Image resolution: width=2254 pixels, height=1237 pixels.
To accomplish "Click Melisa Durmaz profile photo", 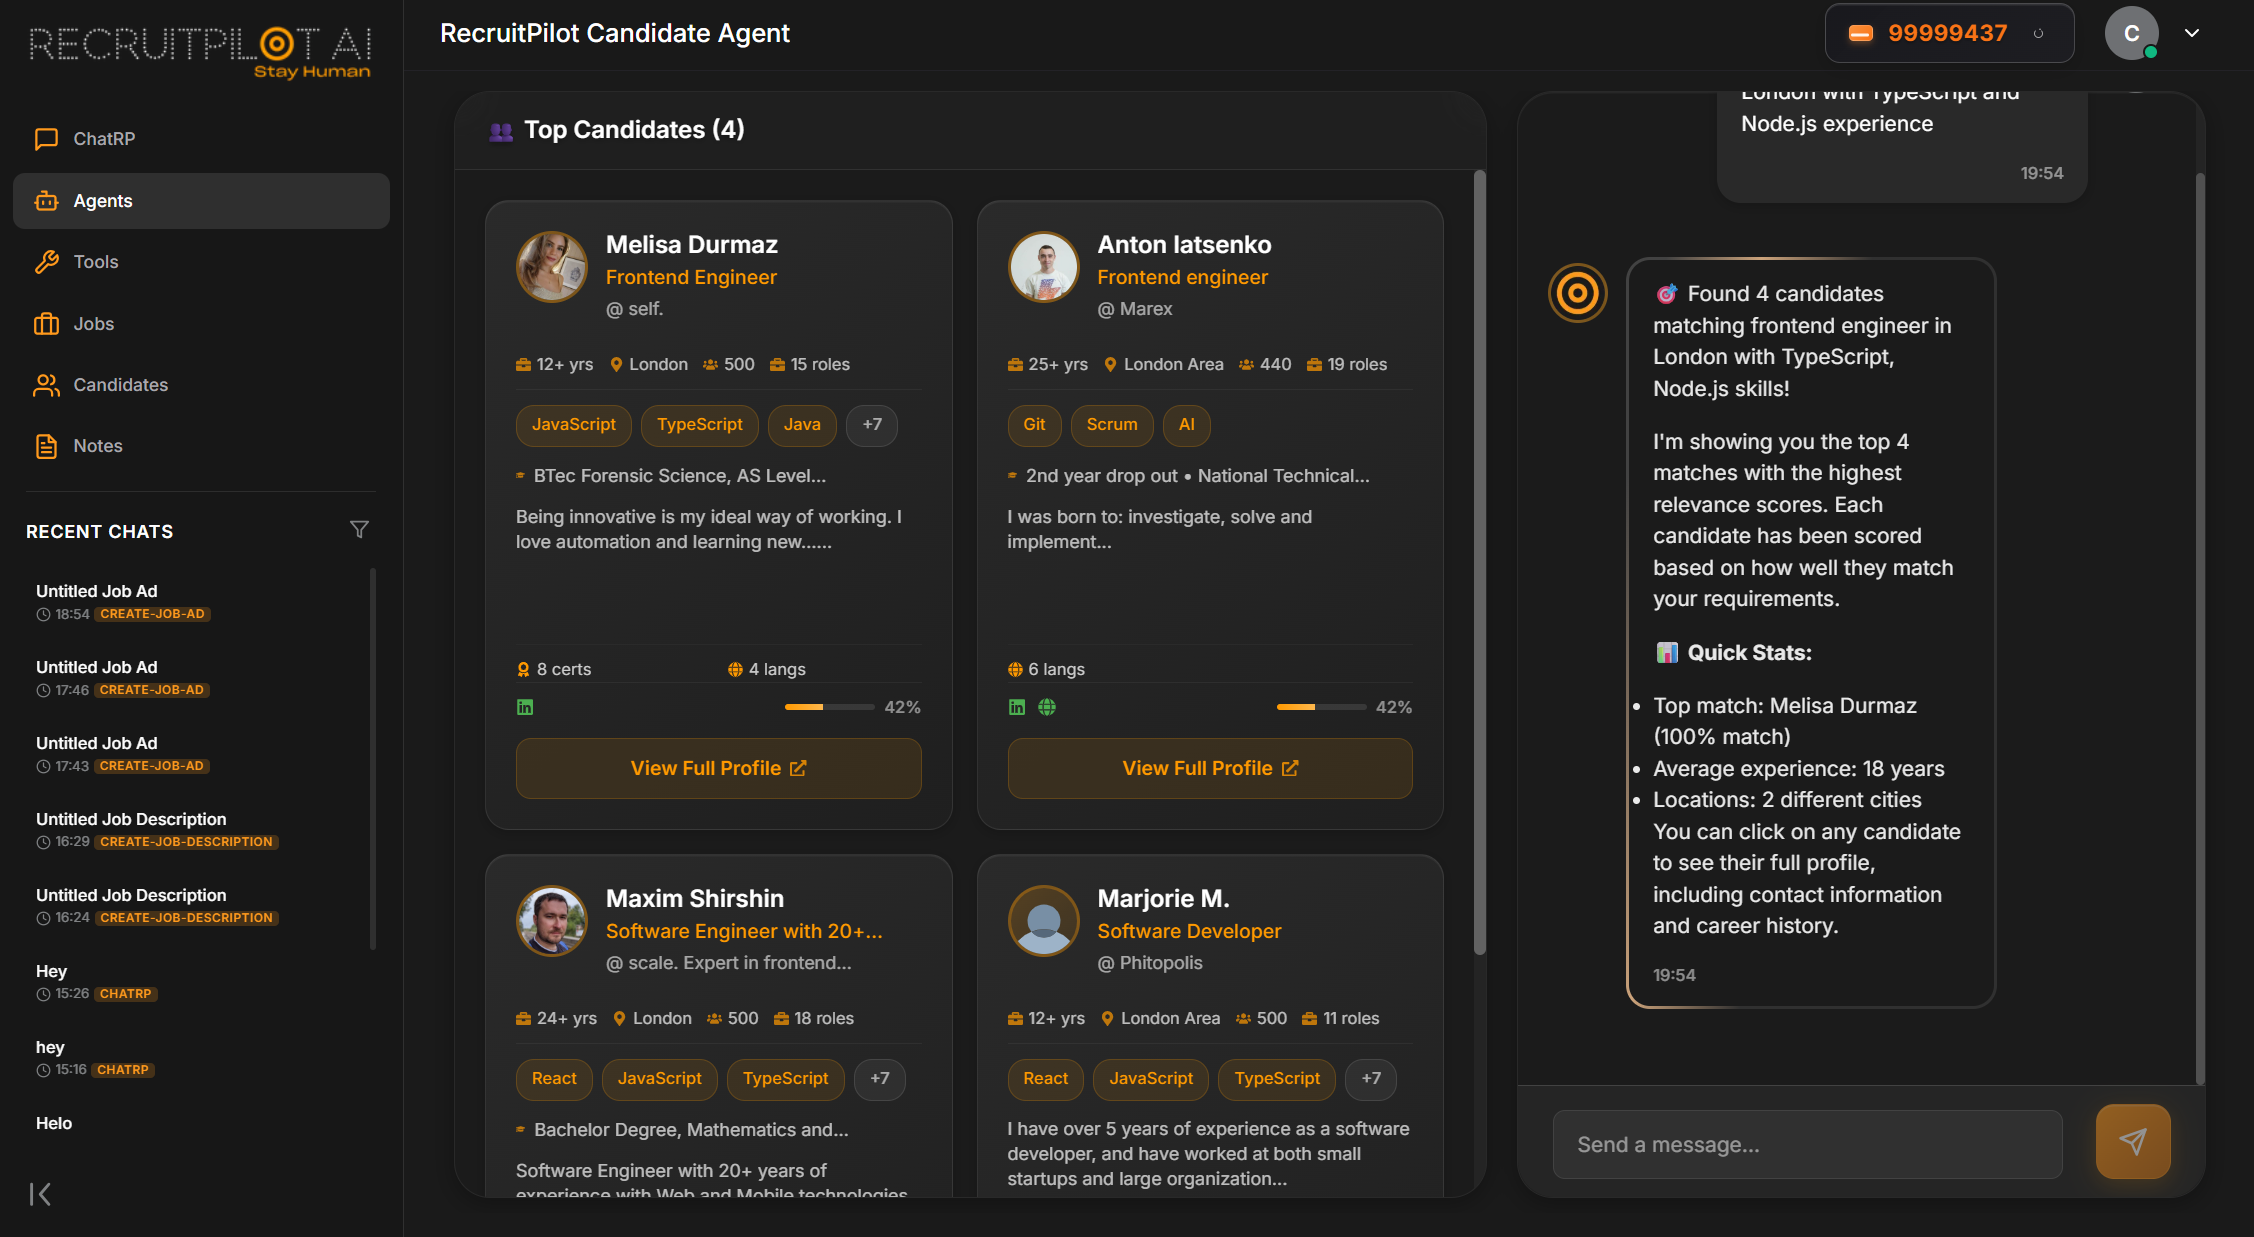I will pyautogui.click(x=552, y=267).
